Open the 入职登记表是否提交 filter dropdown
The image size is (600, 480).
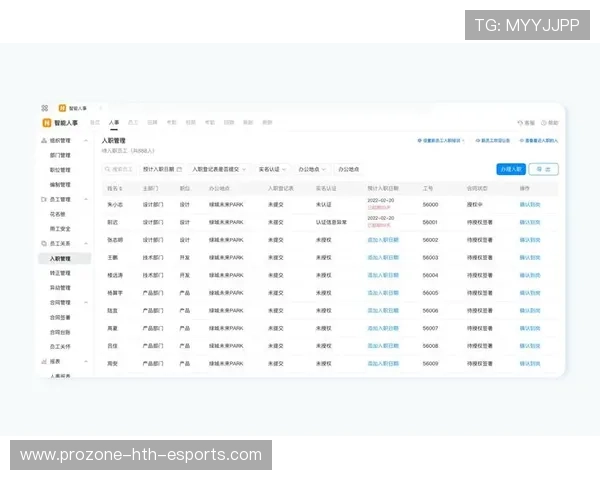219,169
